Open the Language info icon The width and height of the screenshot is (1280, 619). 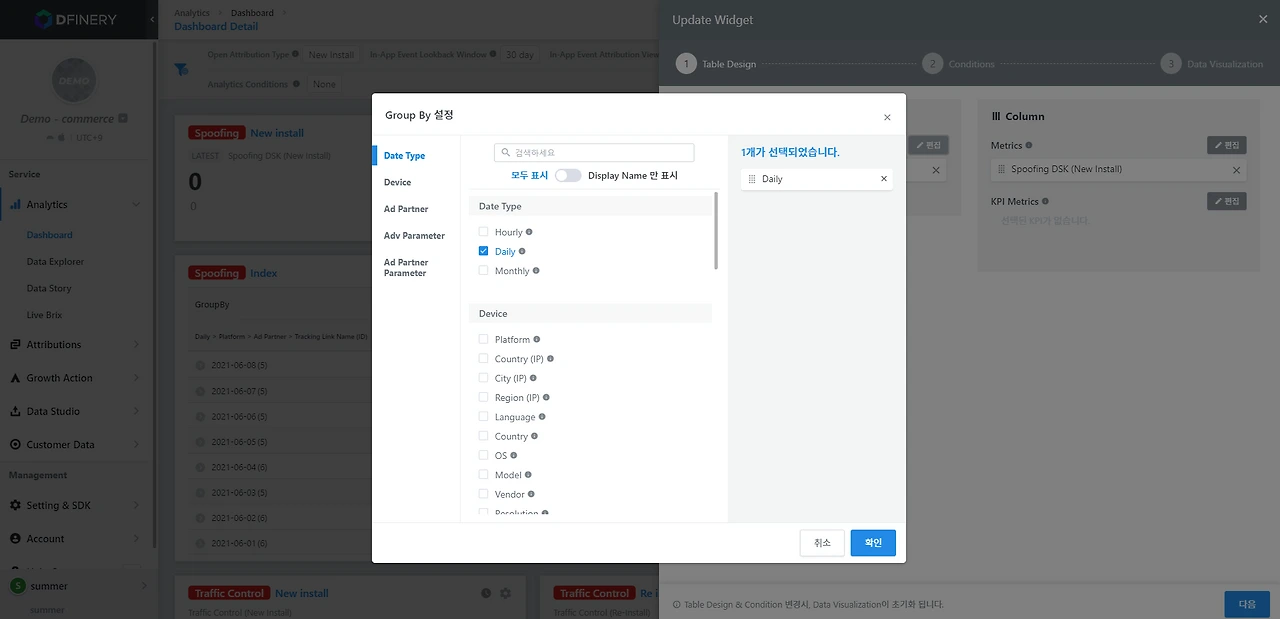pos(542,417)
